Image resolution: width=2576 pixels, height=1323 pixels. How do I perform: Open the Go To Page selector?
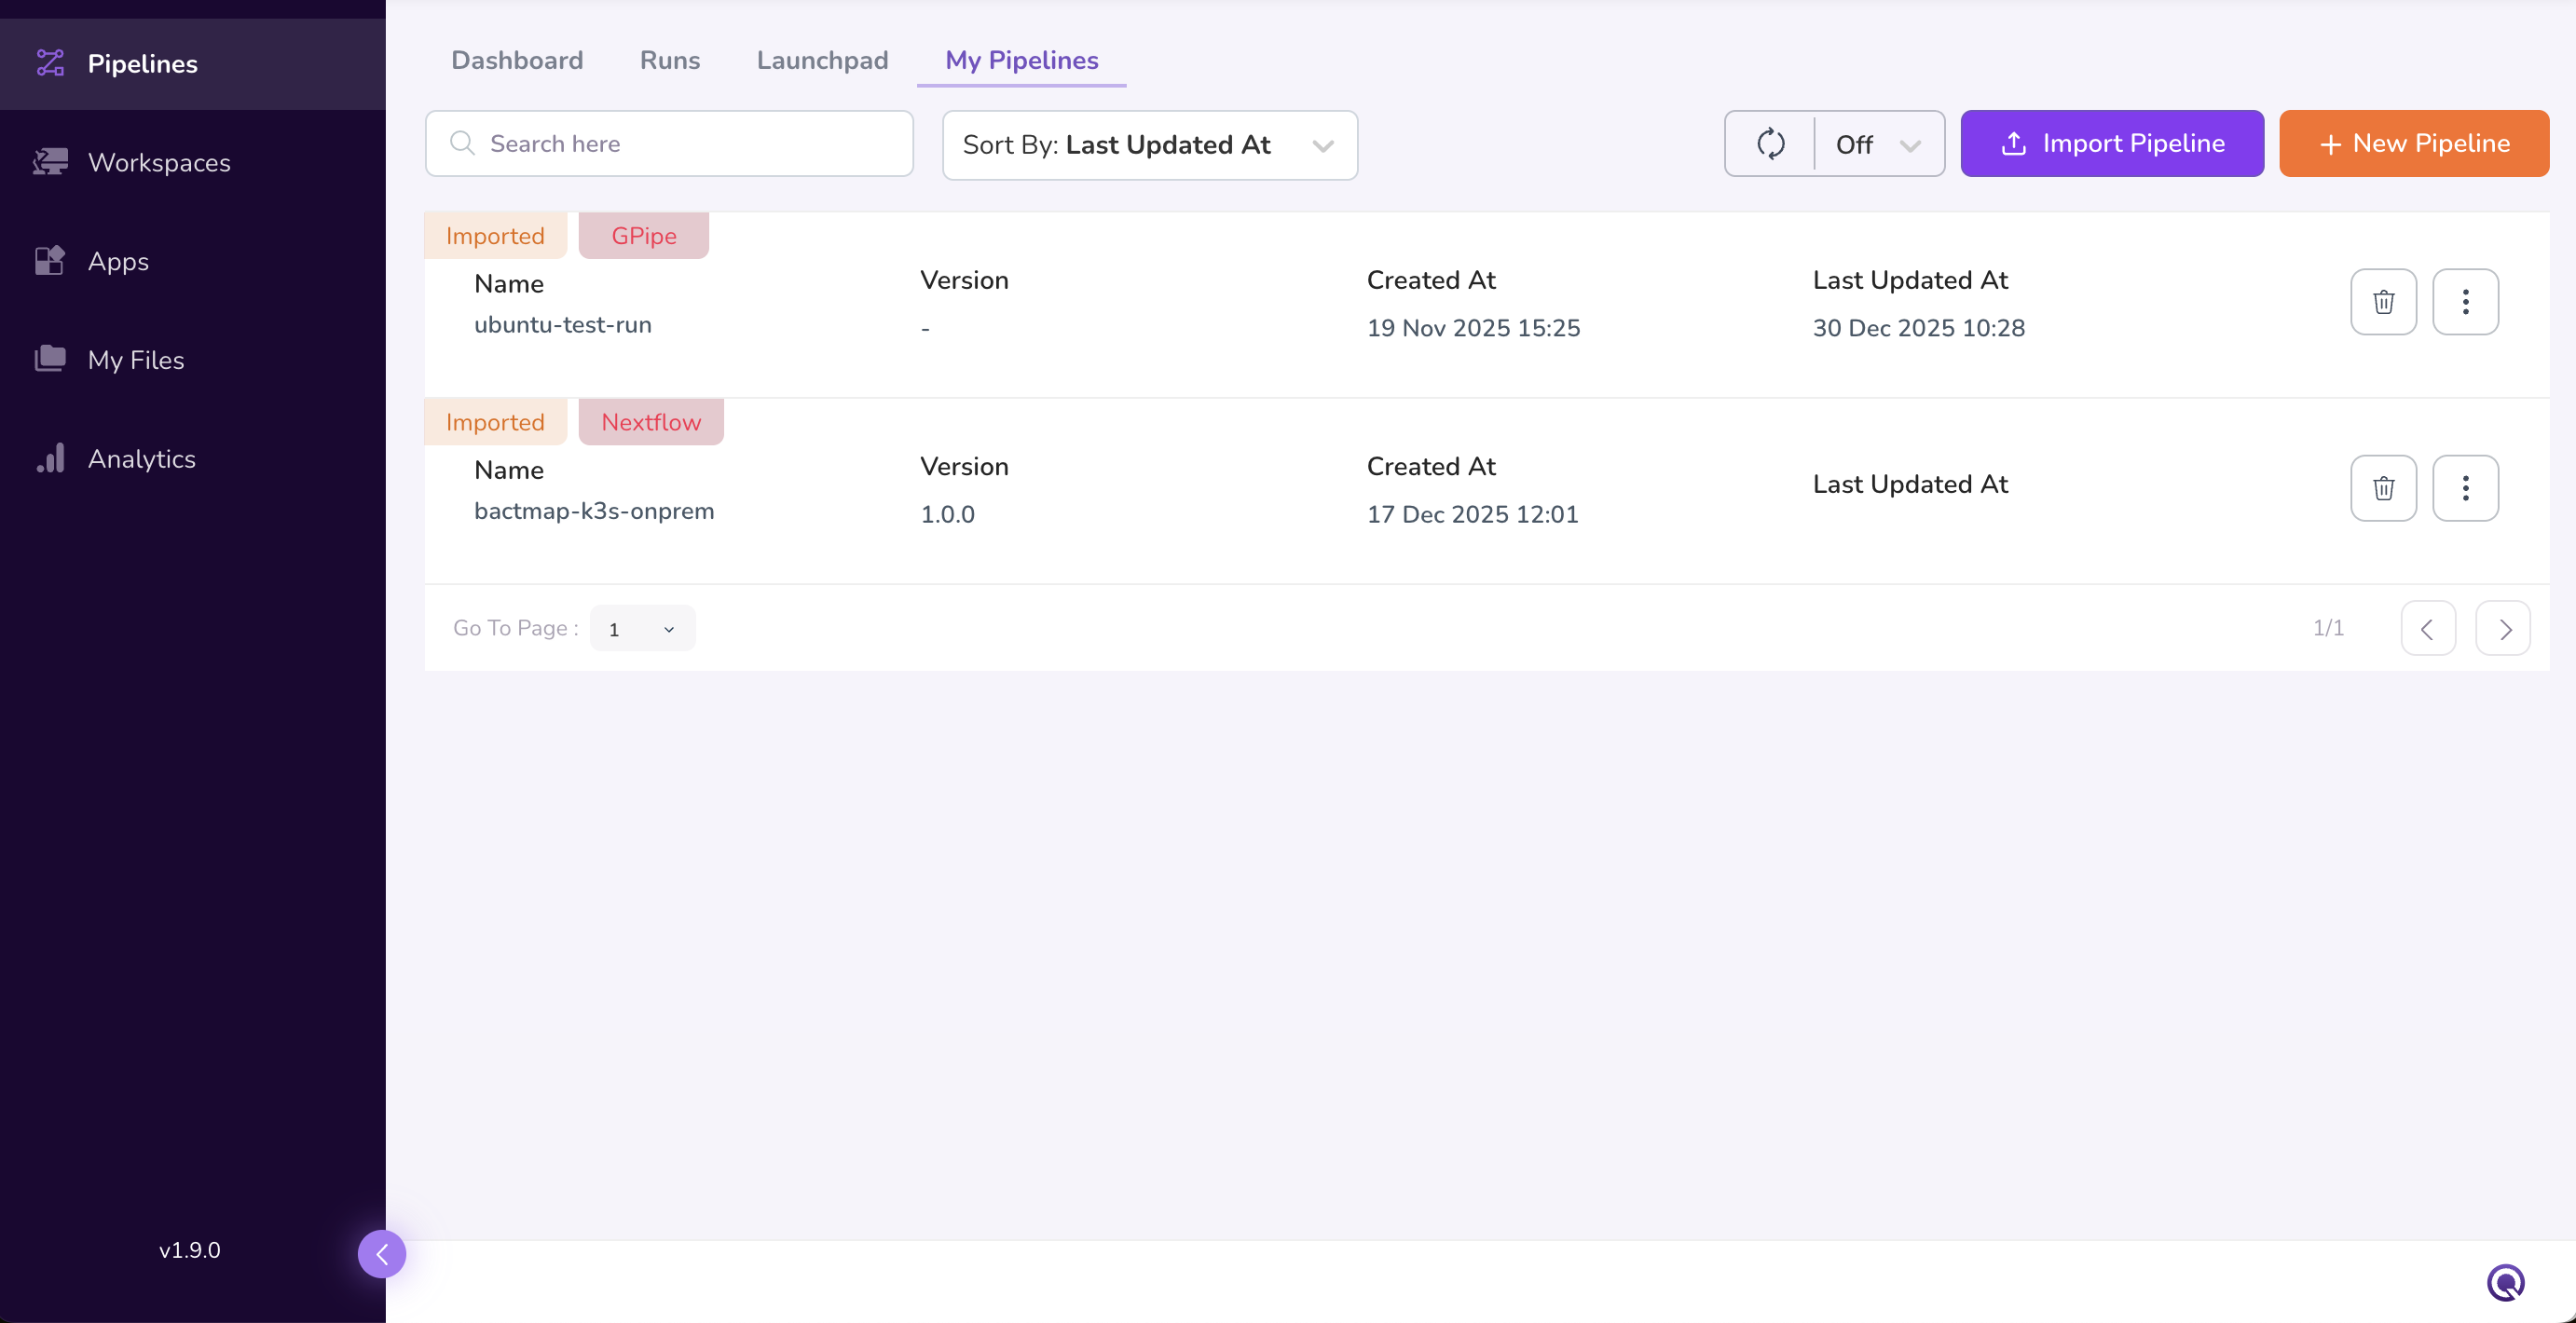(642, 629)
